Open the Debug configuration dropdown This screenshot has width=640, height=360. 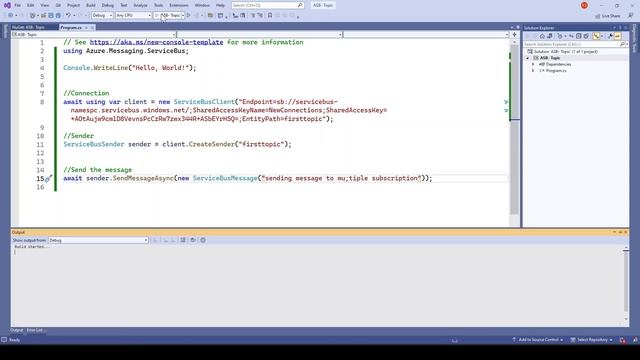(x=102, y=15)
